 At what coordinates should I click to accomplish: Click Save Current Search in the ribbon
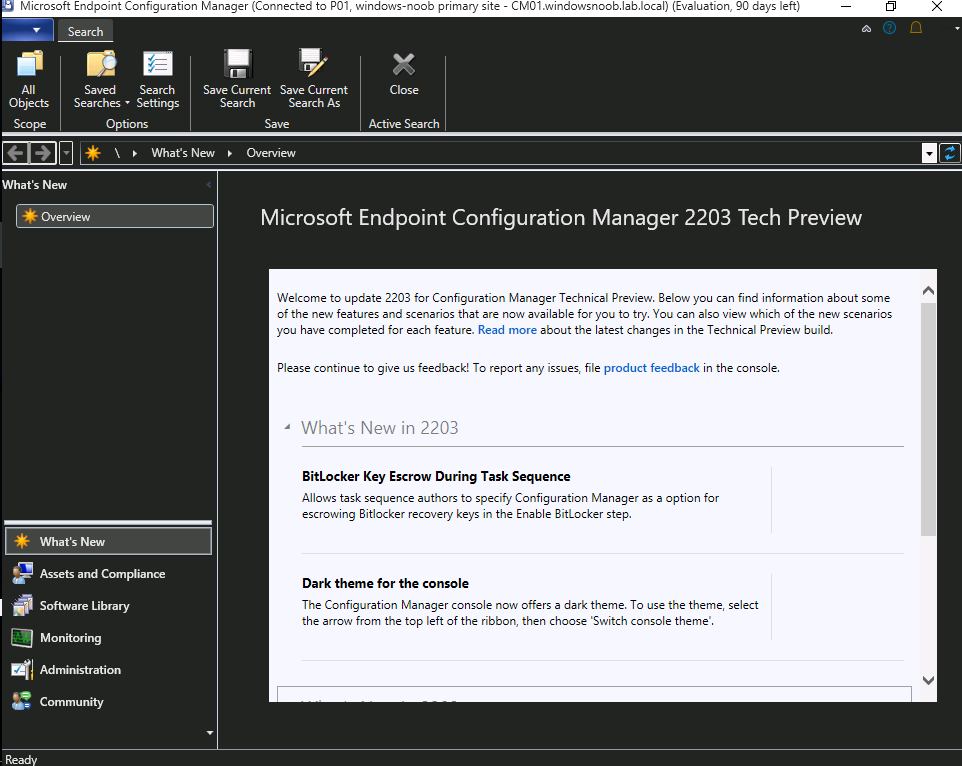pos(237,80)
